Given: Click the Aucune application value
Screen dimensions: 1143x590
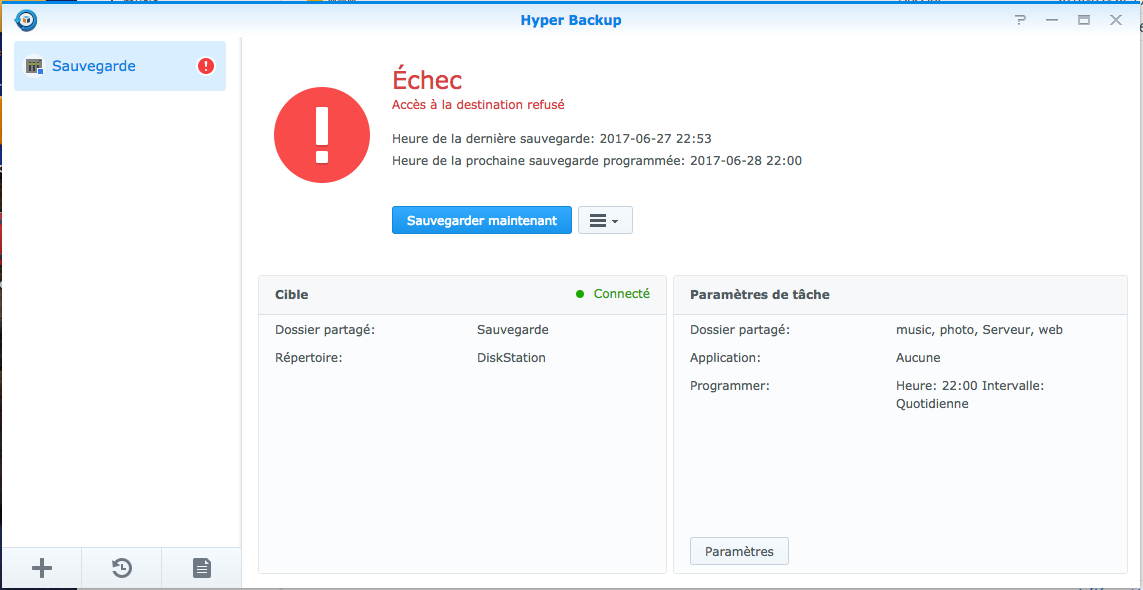Looking at the screenshot, I should pyautogui.click(x=918, y=357).
